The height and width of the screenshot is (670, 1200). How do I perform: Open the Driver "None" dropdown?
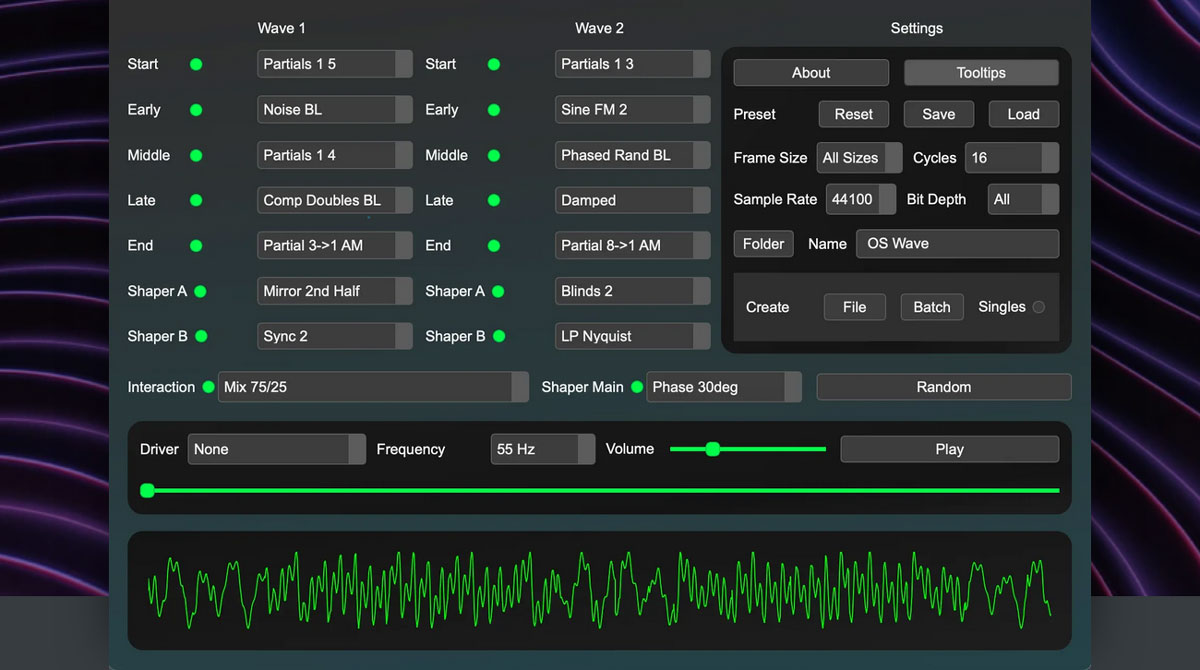coord(277,449)
